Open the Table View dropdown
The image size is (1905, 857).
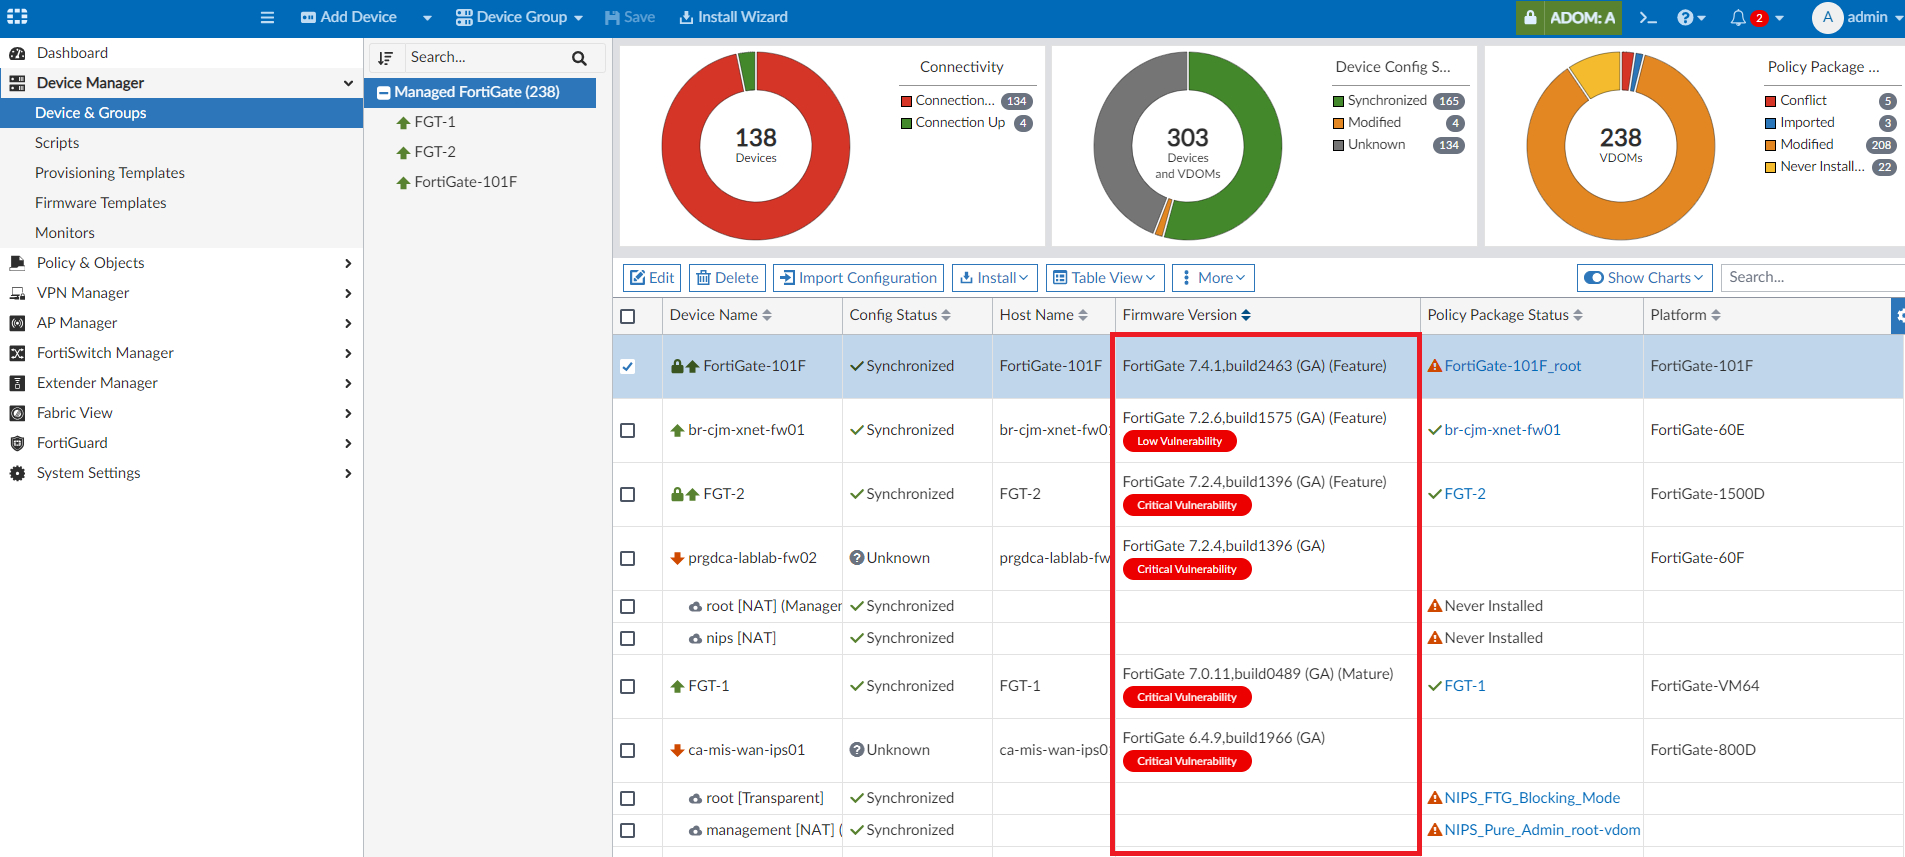tap(1105, 278)
